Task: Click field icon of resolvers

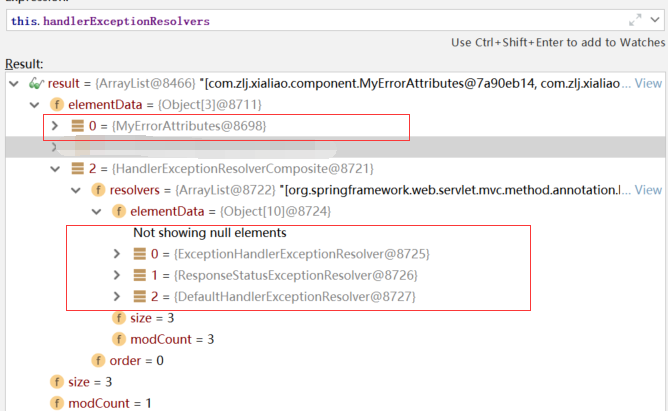Action: point(98,190)
